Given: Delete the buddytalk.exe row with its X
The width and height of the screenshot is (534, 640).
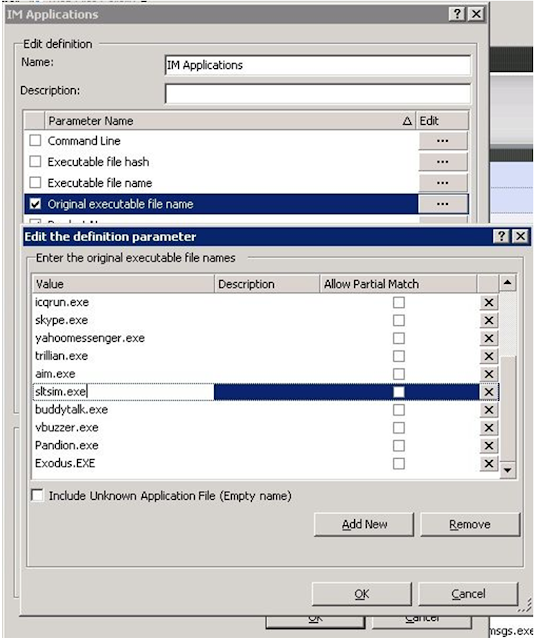Looking at the screenshot, I should point(489,410).
